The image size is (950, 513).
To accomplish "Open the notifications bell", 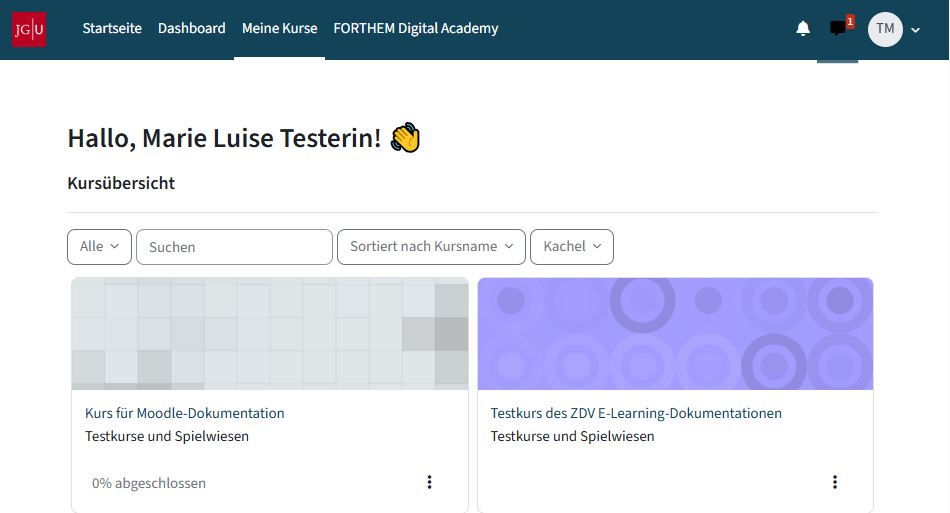I will 803,28.
